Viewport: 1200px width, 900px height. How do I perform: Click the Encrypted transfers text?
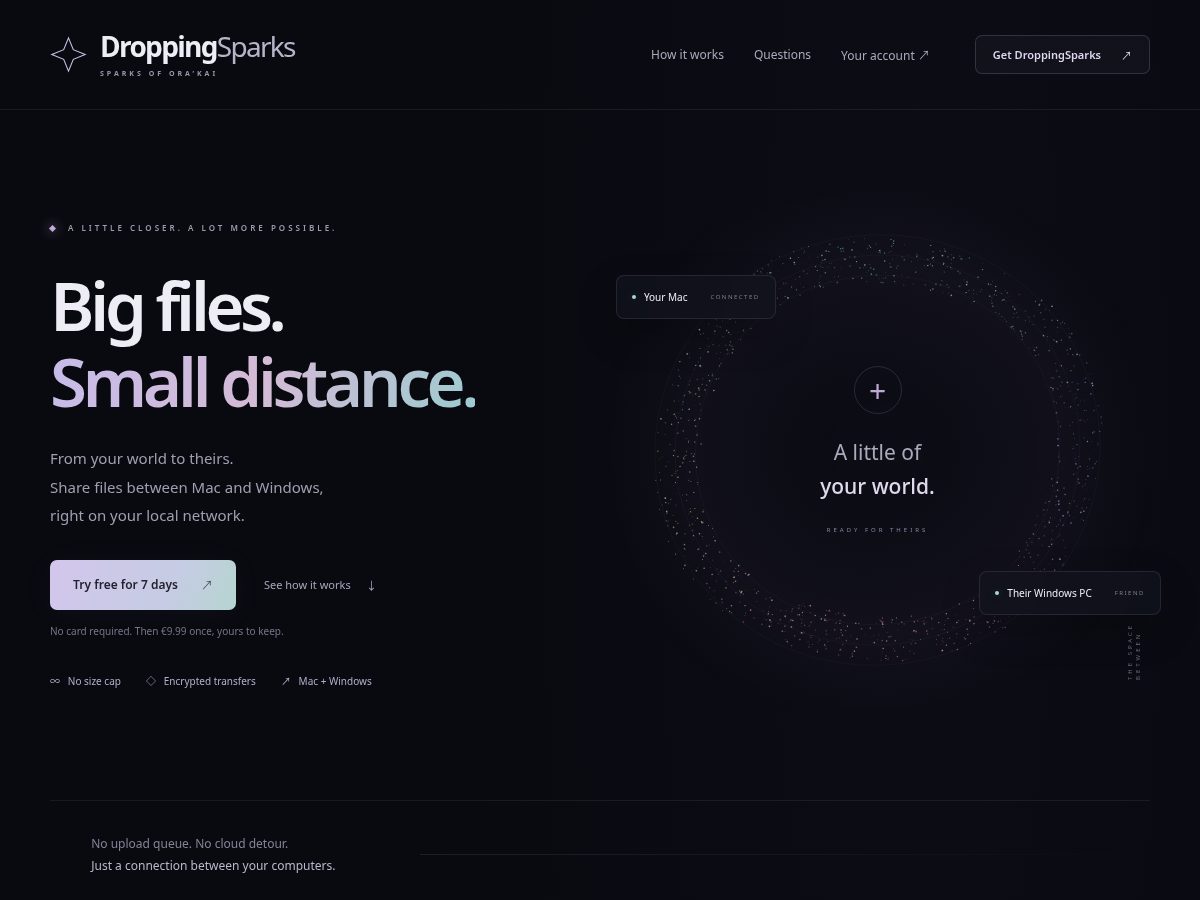pos(210,681)
